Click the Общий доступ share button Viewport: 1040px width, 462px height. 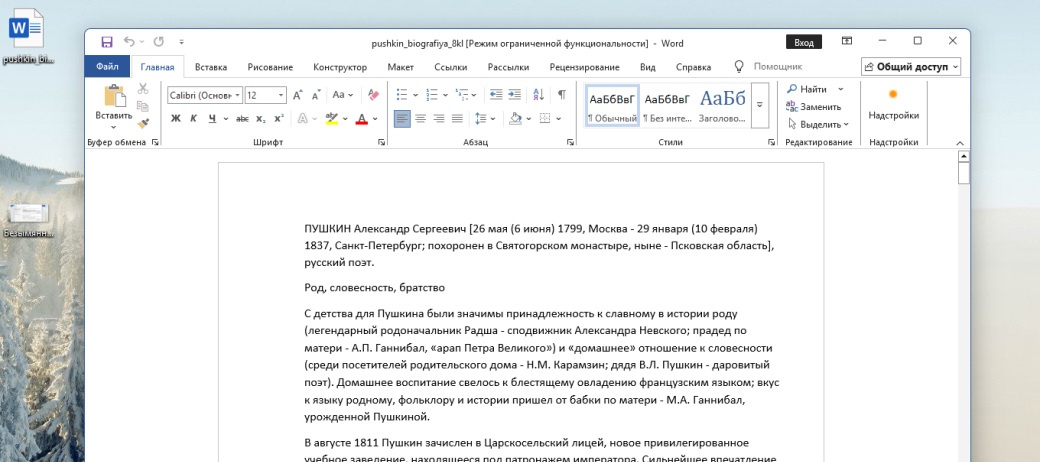pos(910,67)
